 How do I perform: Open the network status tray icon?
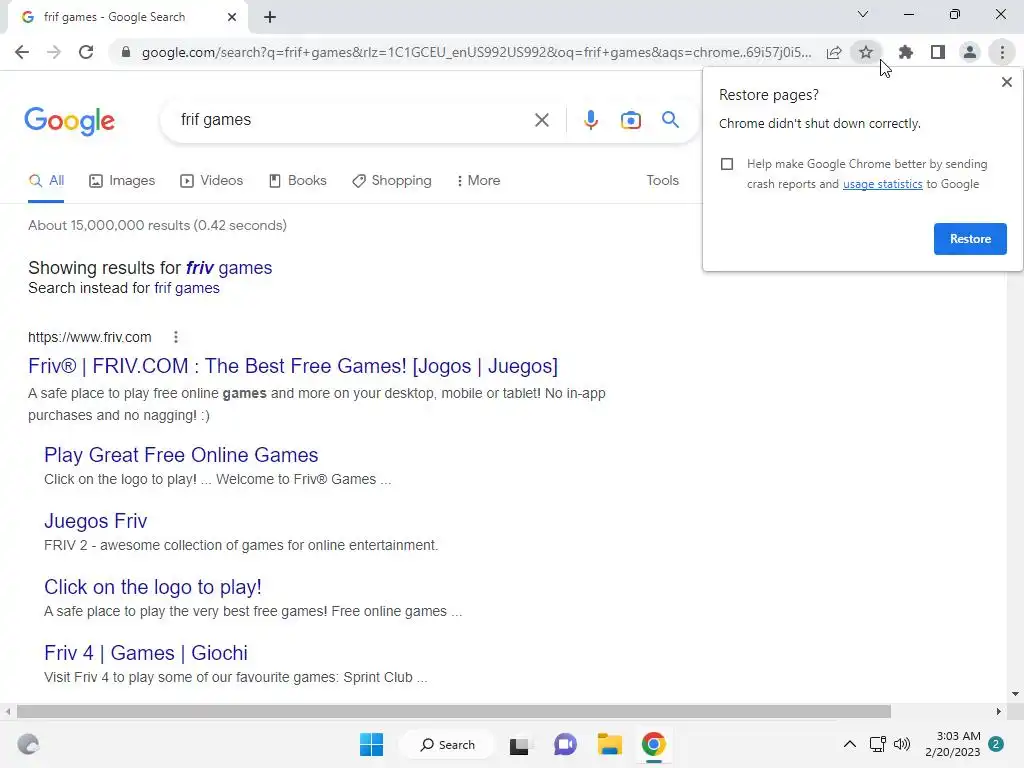(x=878, y=744)
